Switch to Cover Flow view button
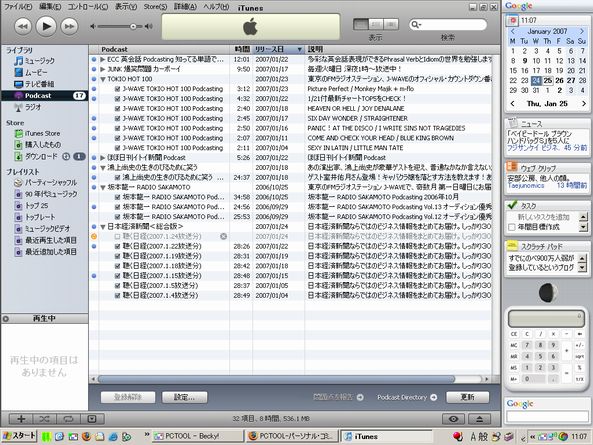 tap(391, 25)
